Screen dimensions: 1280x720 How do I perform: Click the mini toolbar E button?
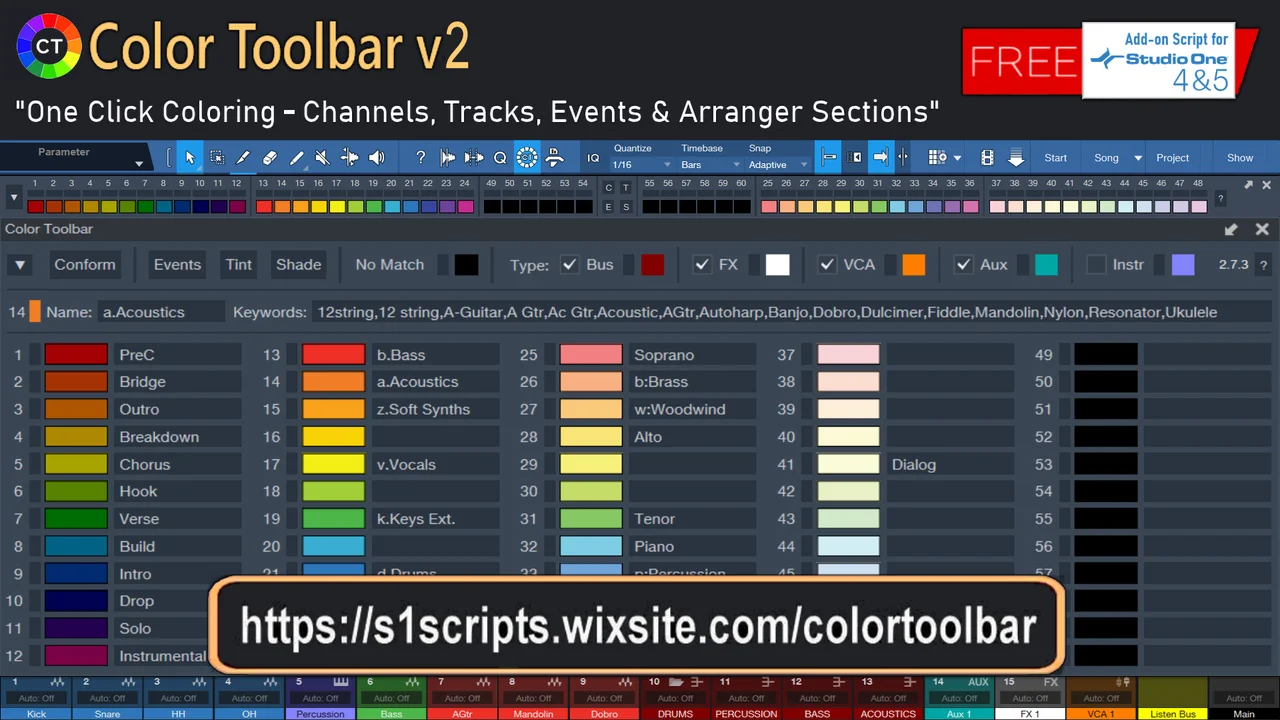[608, 207]
